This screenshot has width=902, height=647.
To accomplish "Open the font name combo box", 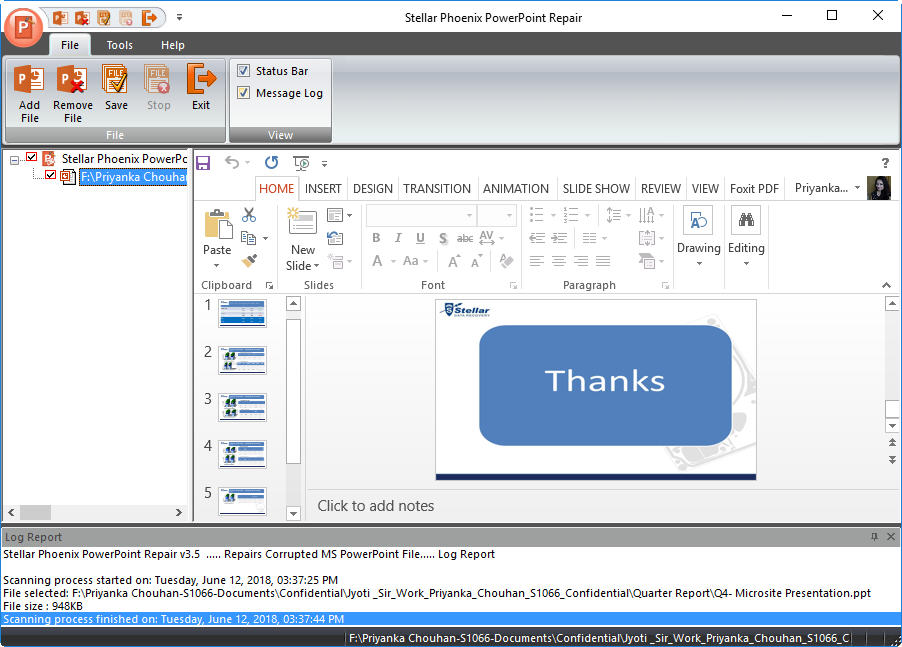I will click(x=421, y=216).
